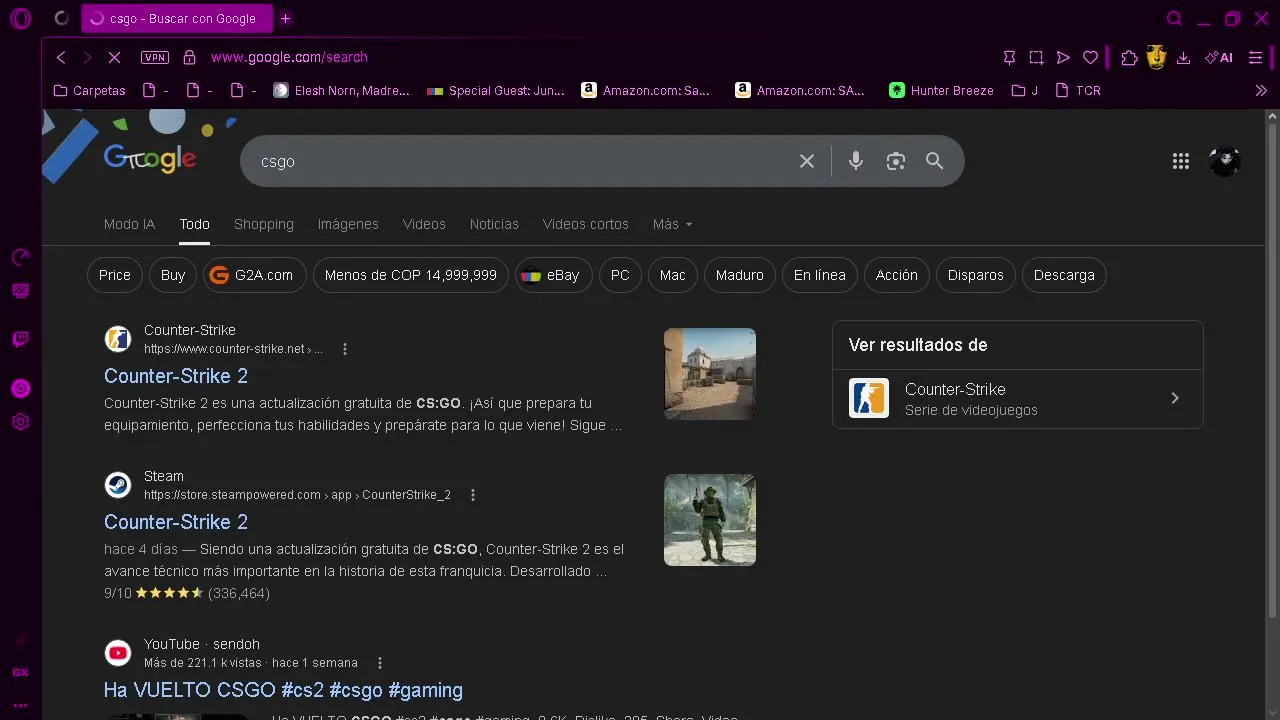Open easy setup sliders icon
This screenshot has width=1280, height=720.
click(x=1255, y=57)
